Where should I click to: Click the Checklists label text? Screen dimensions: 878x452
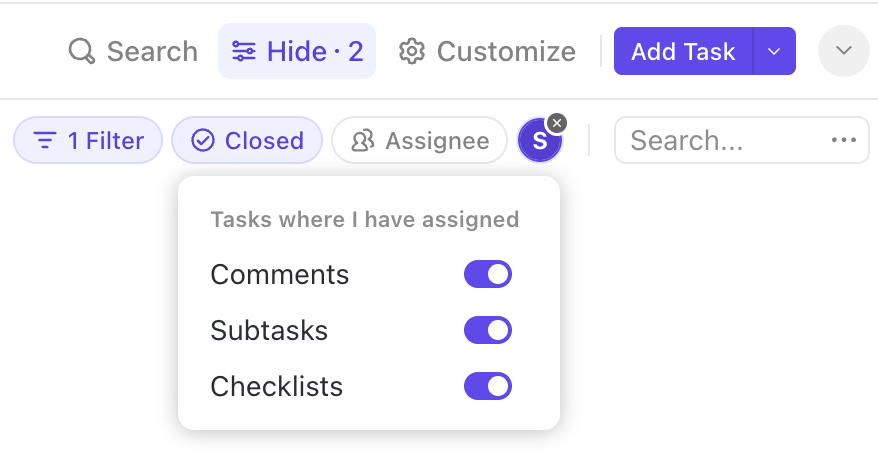[x=277, y=386]
